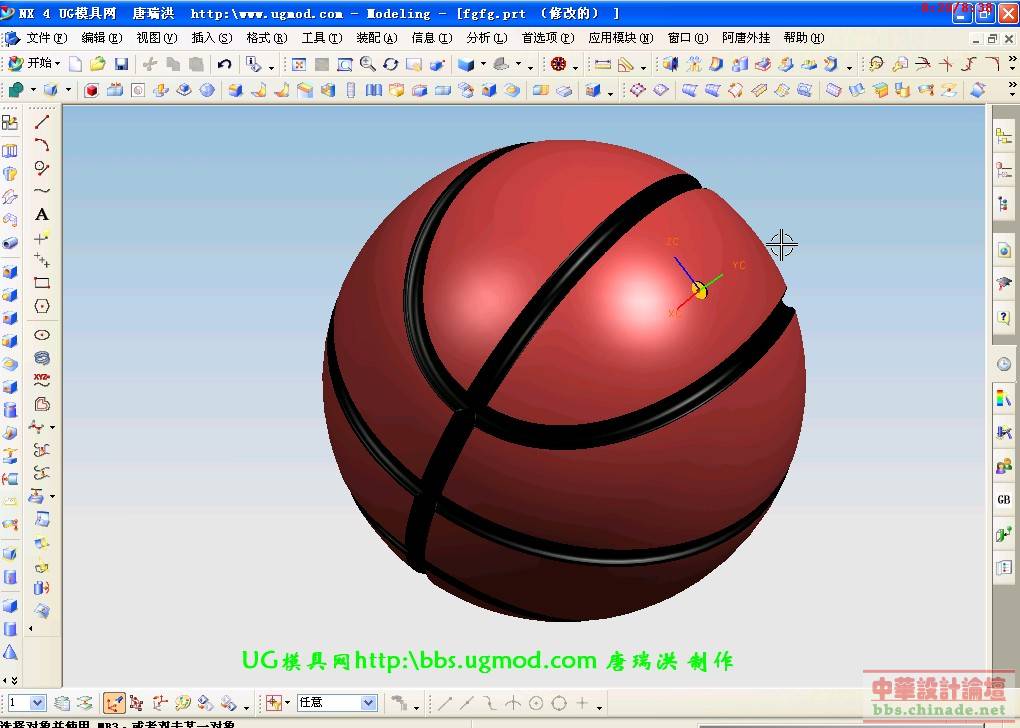Click the yellow WCS origin handle
The image size is (1020, 728).
[699, 290]
